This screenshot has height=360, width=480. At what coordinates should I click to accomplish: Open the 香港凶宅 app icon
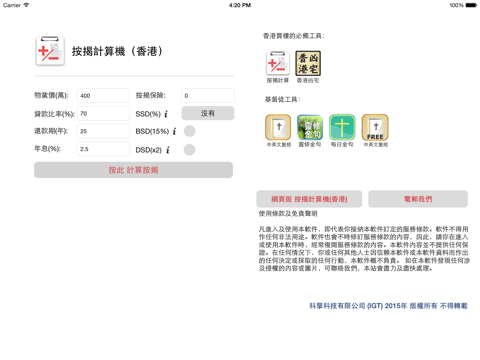[308, 63]
